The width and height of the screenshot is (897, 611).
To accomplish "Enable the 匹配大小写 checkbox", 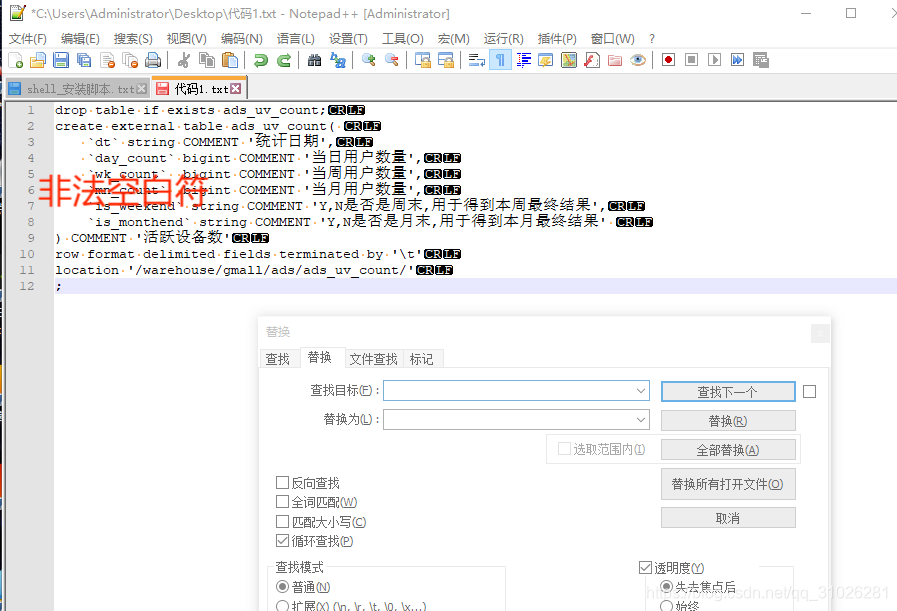I will (x=283, y=520).
